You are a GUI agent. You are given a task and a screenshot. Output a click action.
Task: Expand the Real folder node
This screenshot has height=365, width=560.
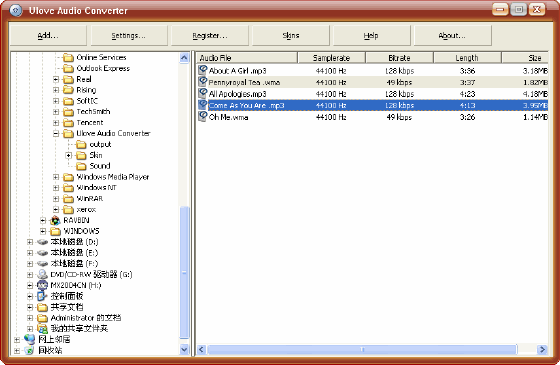pos(56,79)
